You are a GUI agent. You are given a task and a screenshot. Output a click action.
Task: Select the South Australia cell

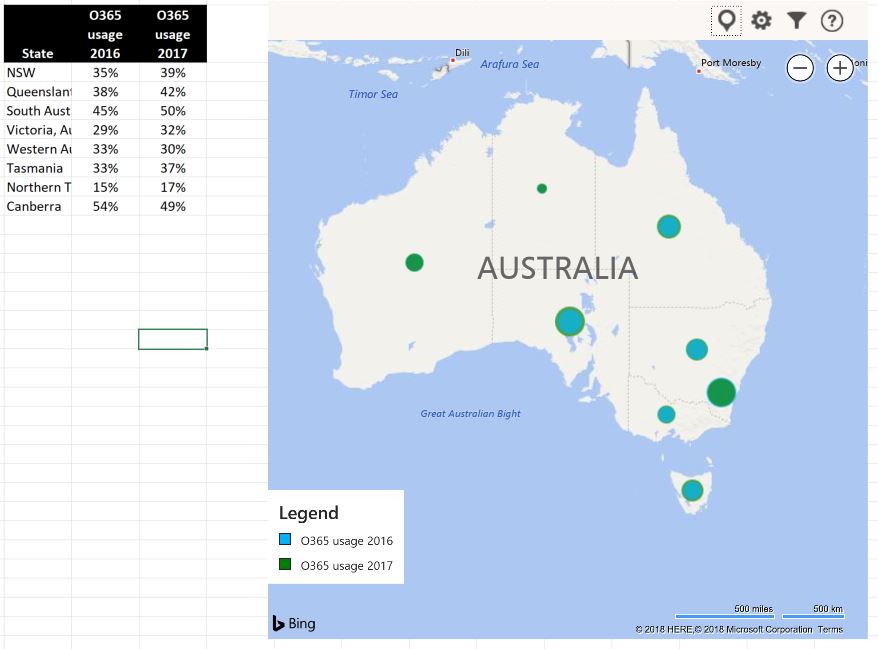coord(38,110)
